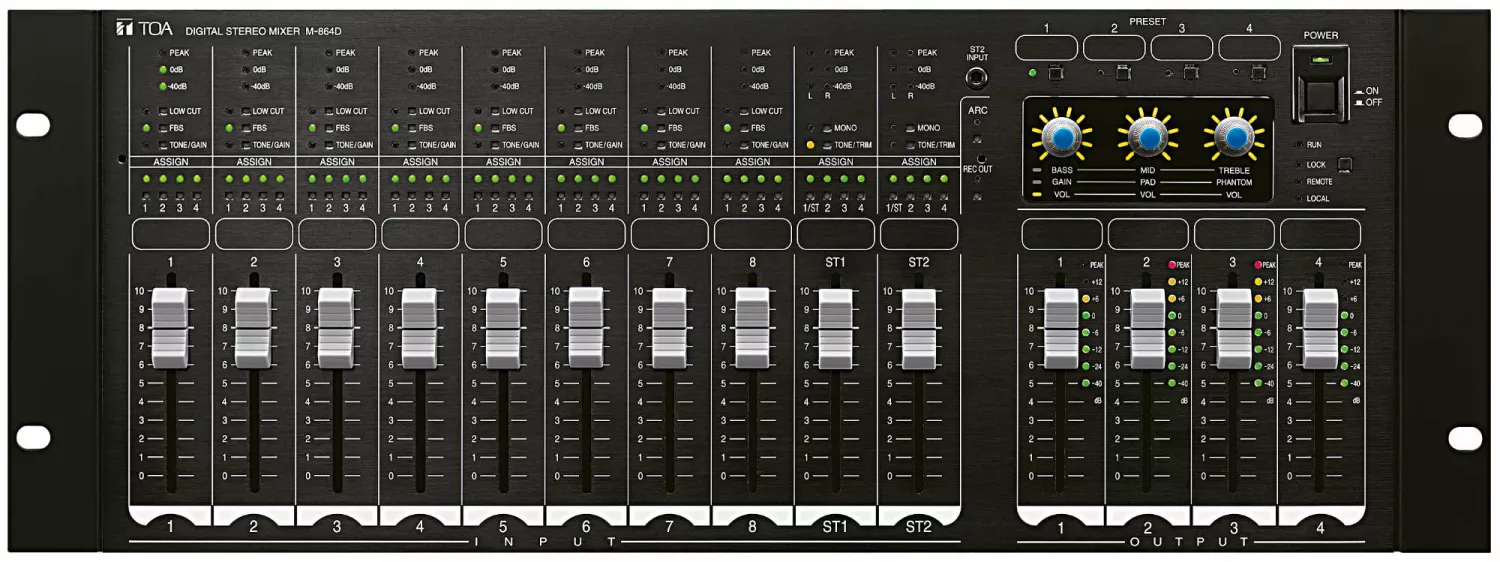Viewport: 1500px width, 562px height.
Task: Click the Mid/Pad/Vol rotary knob
Action: (1150, 136)
